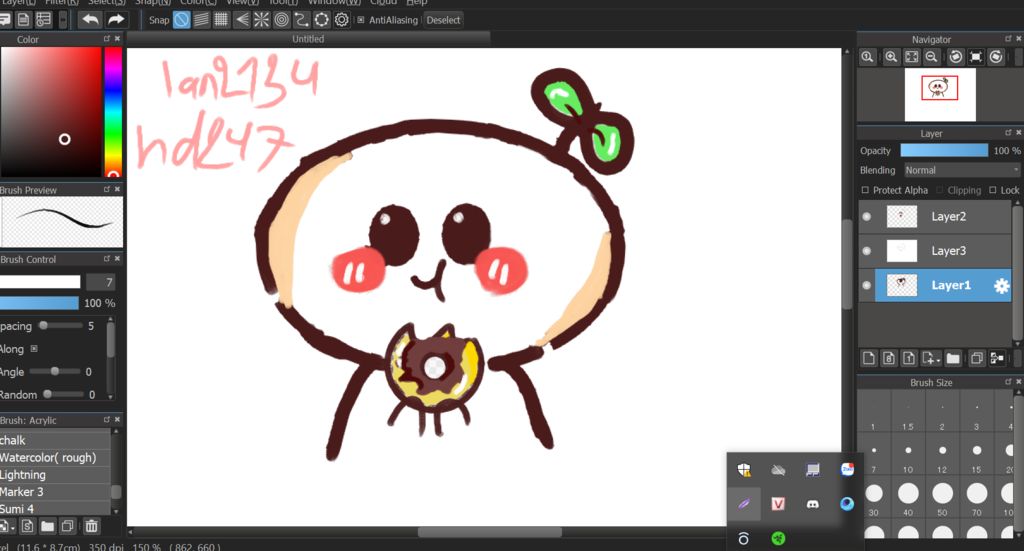Enable the radial snap

click(261, 20)
